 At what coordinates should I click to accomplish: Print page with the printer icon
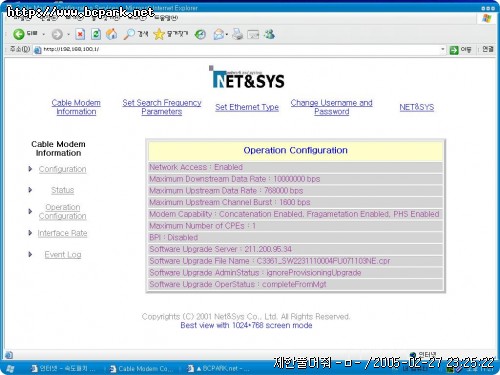[238, 34]
